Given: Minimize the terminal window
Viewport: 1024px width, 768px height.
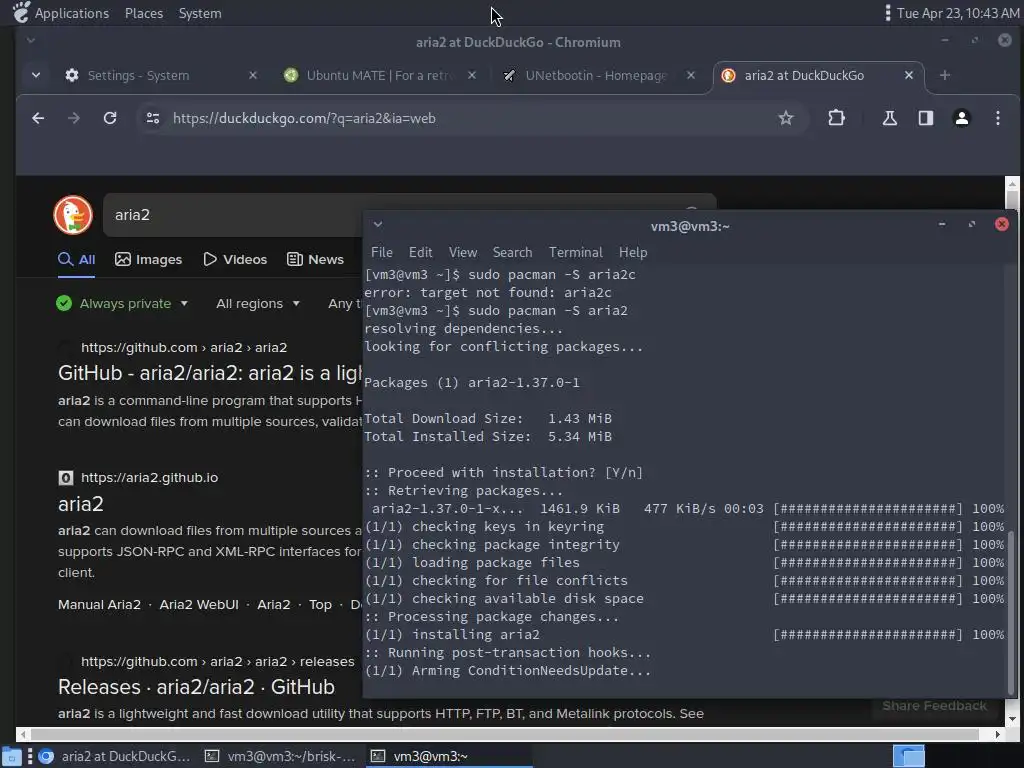Looking at the screenshot, I should [x=942, y=224].
